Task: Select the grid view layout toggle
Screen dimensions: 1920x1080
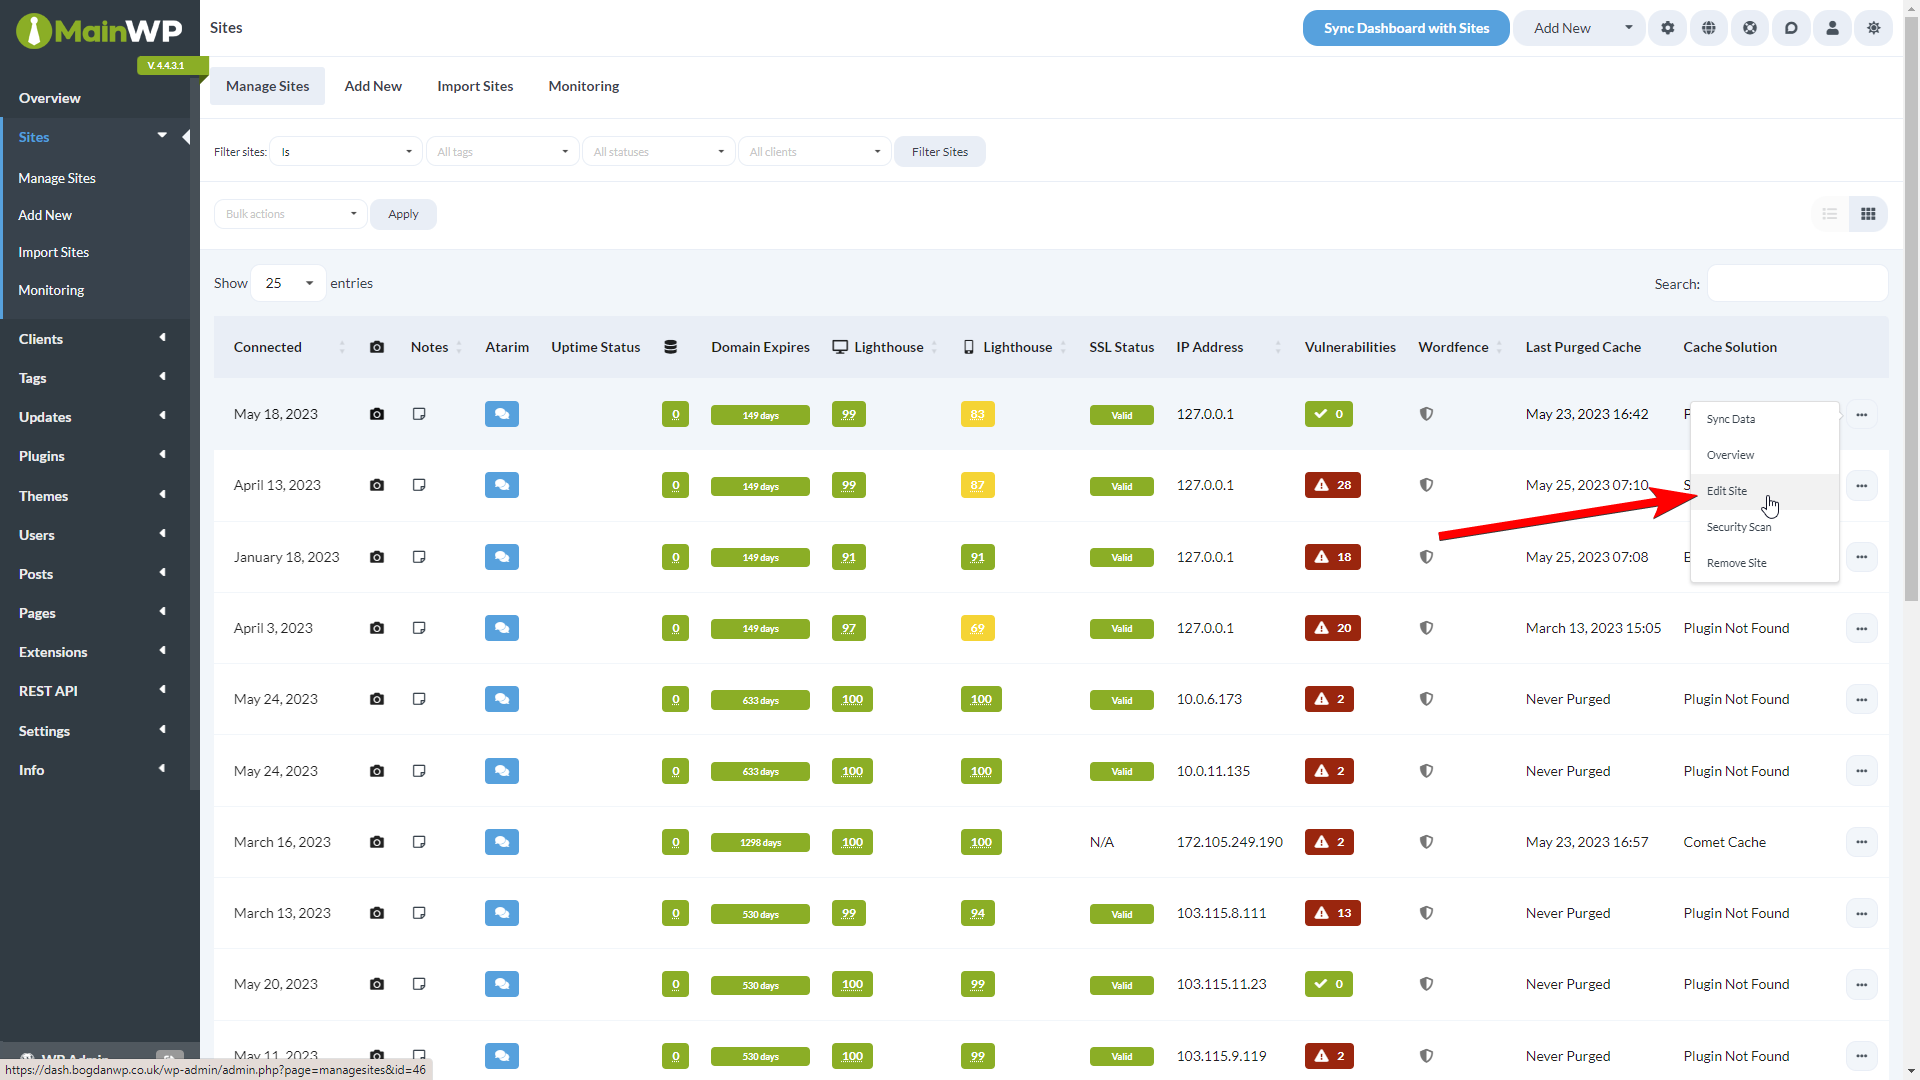Action: coord(1868,213)
